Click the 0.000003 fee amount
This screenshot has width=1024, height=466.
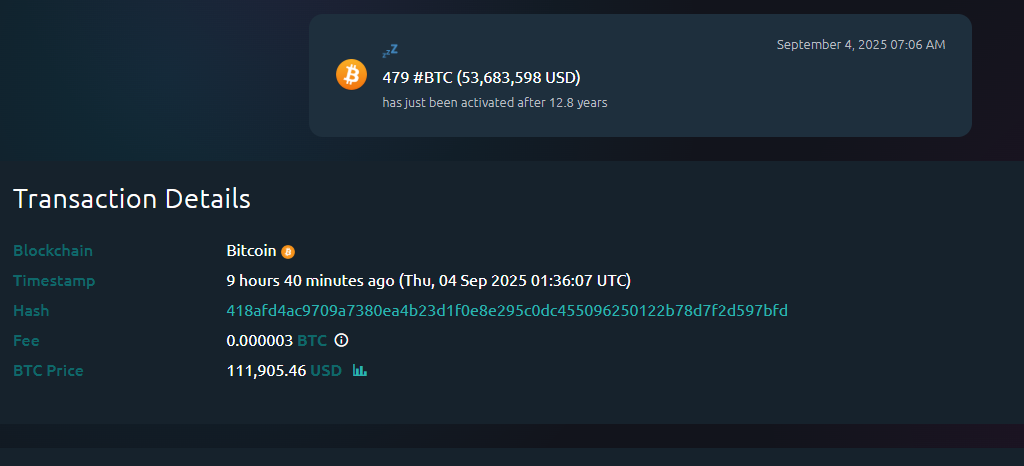[x=259, y=341]
